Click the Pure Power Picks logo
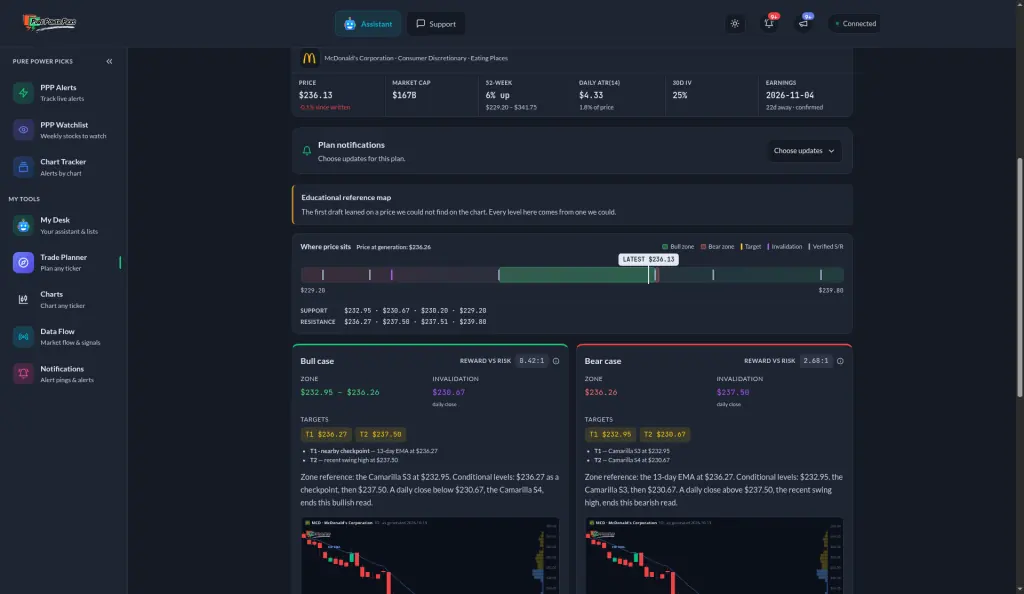This screenshot has width=1024, height=594. point(50,23)
